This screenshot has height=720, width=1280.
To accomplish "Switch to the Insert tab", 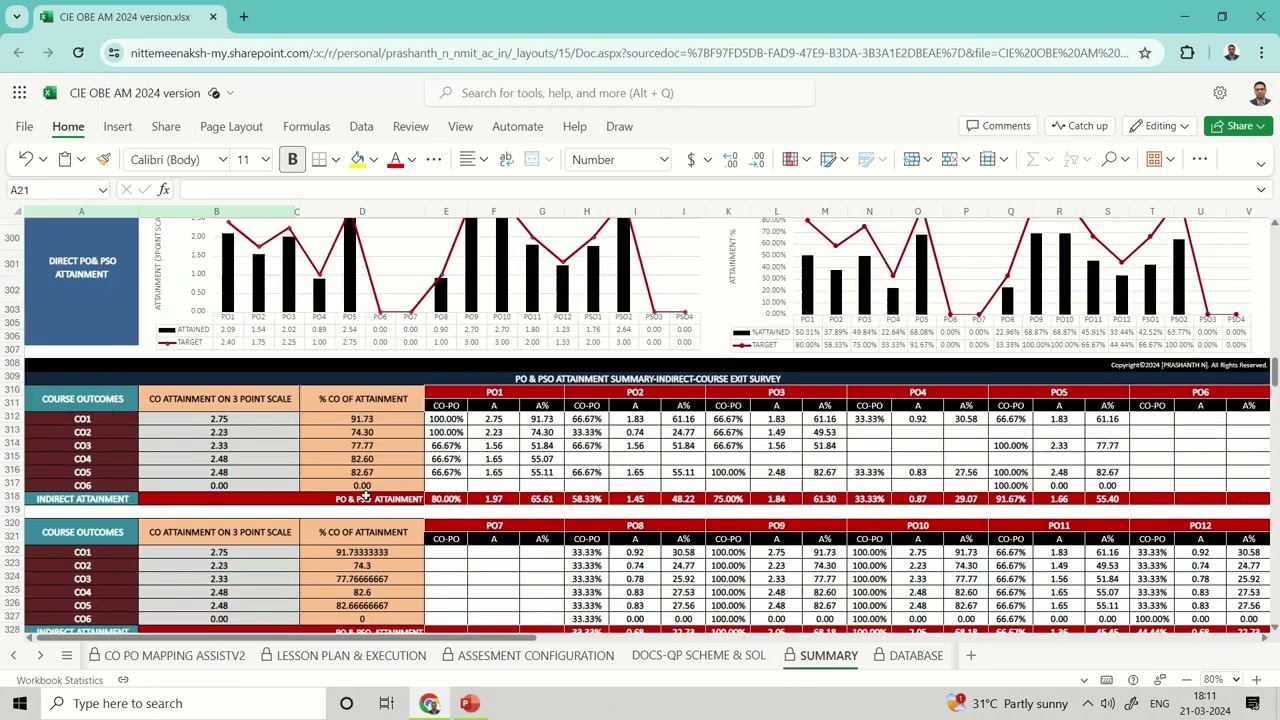I will 117,126.
